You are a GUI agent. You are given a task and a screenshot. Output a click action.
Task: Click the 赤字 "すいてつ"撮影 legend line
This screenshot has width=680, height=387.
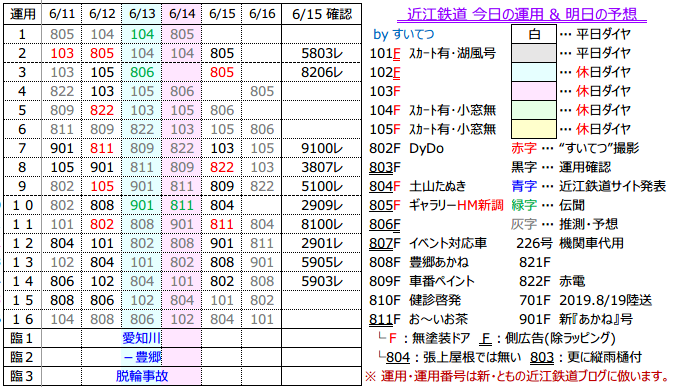tap(575, 148)
